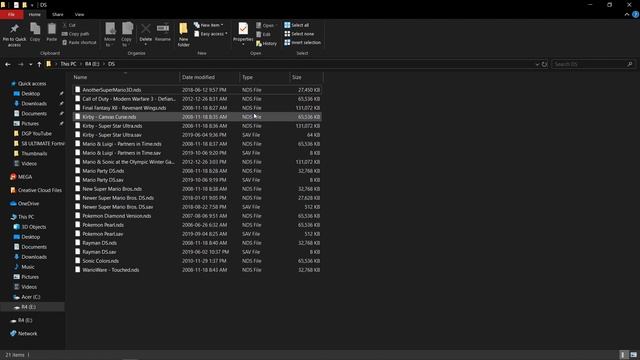Click Pin to Quick access icon
Viewport: 640px width, 360px height.
point(14,34)
